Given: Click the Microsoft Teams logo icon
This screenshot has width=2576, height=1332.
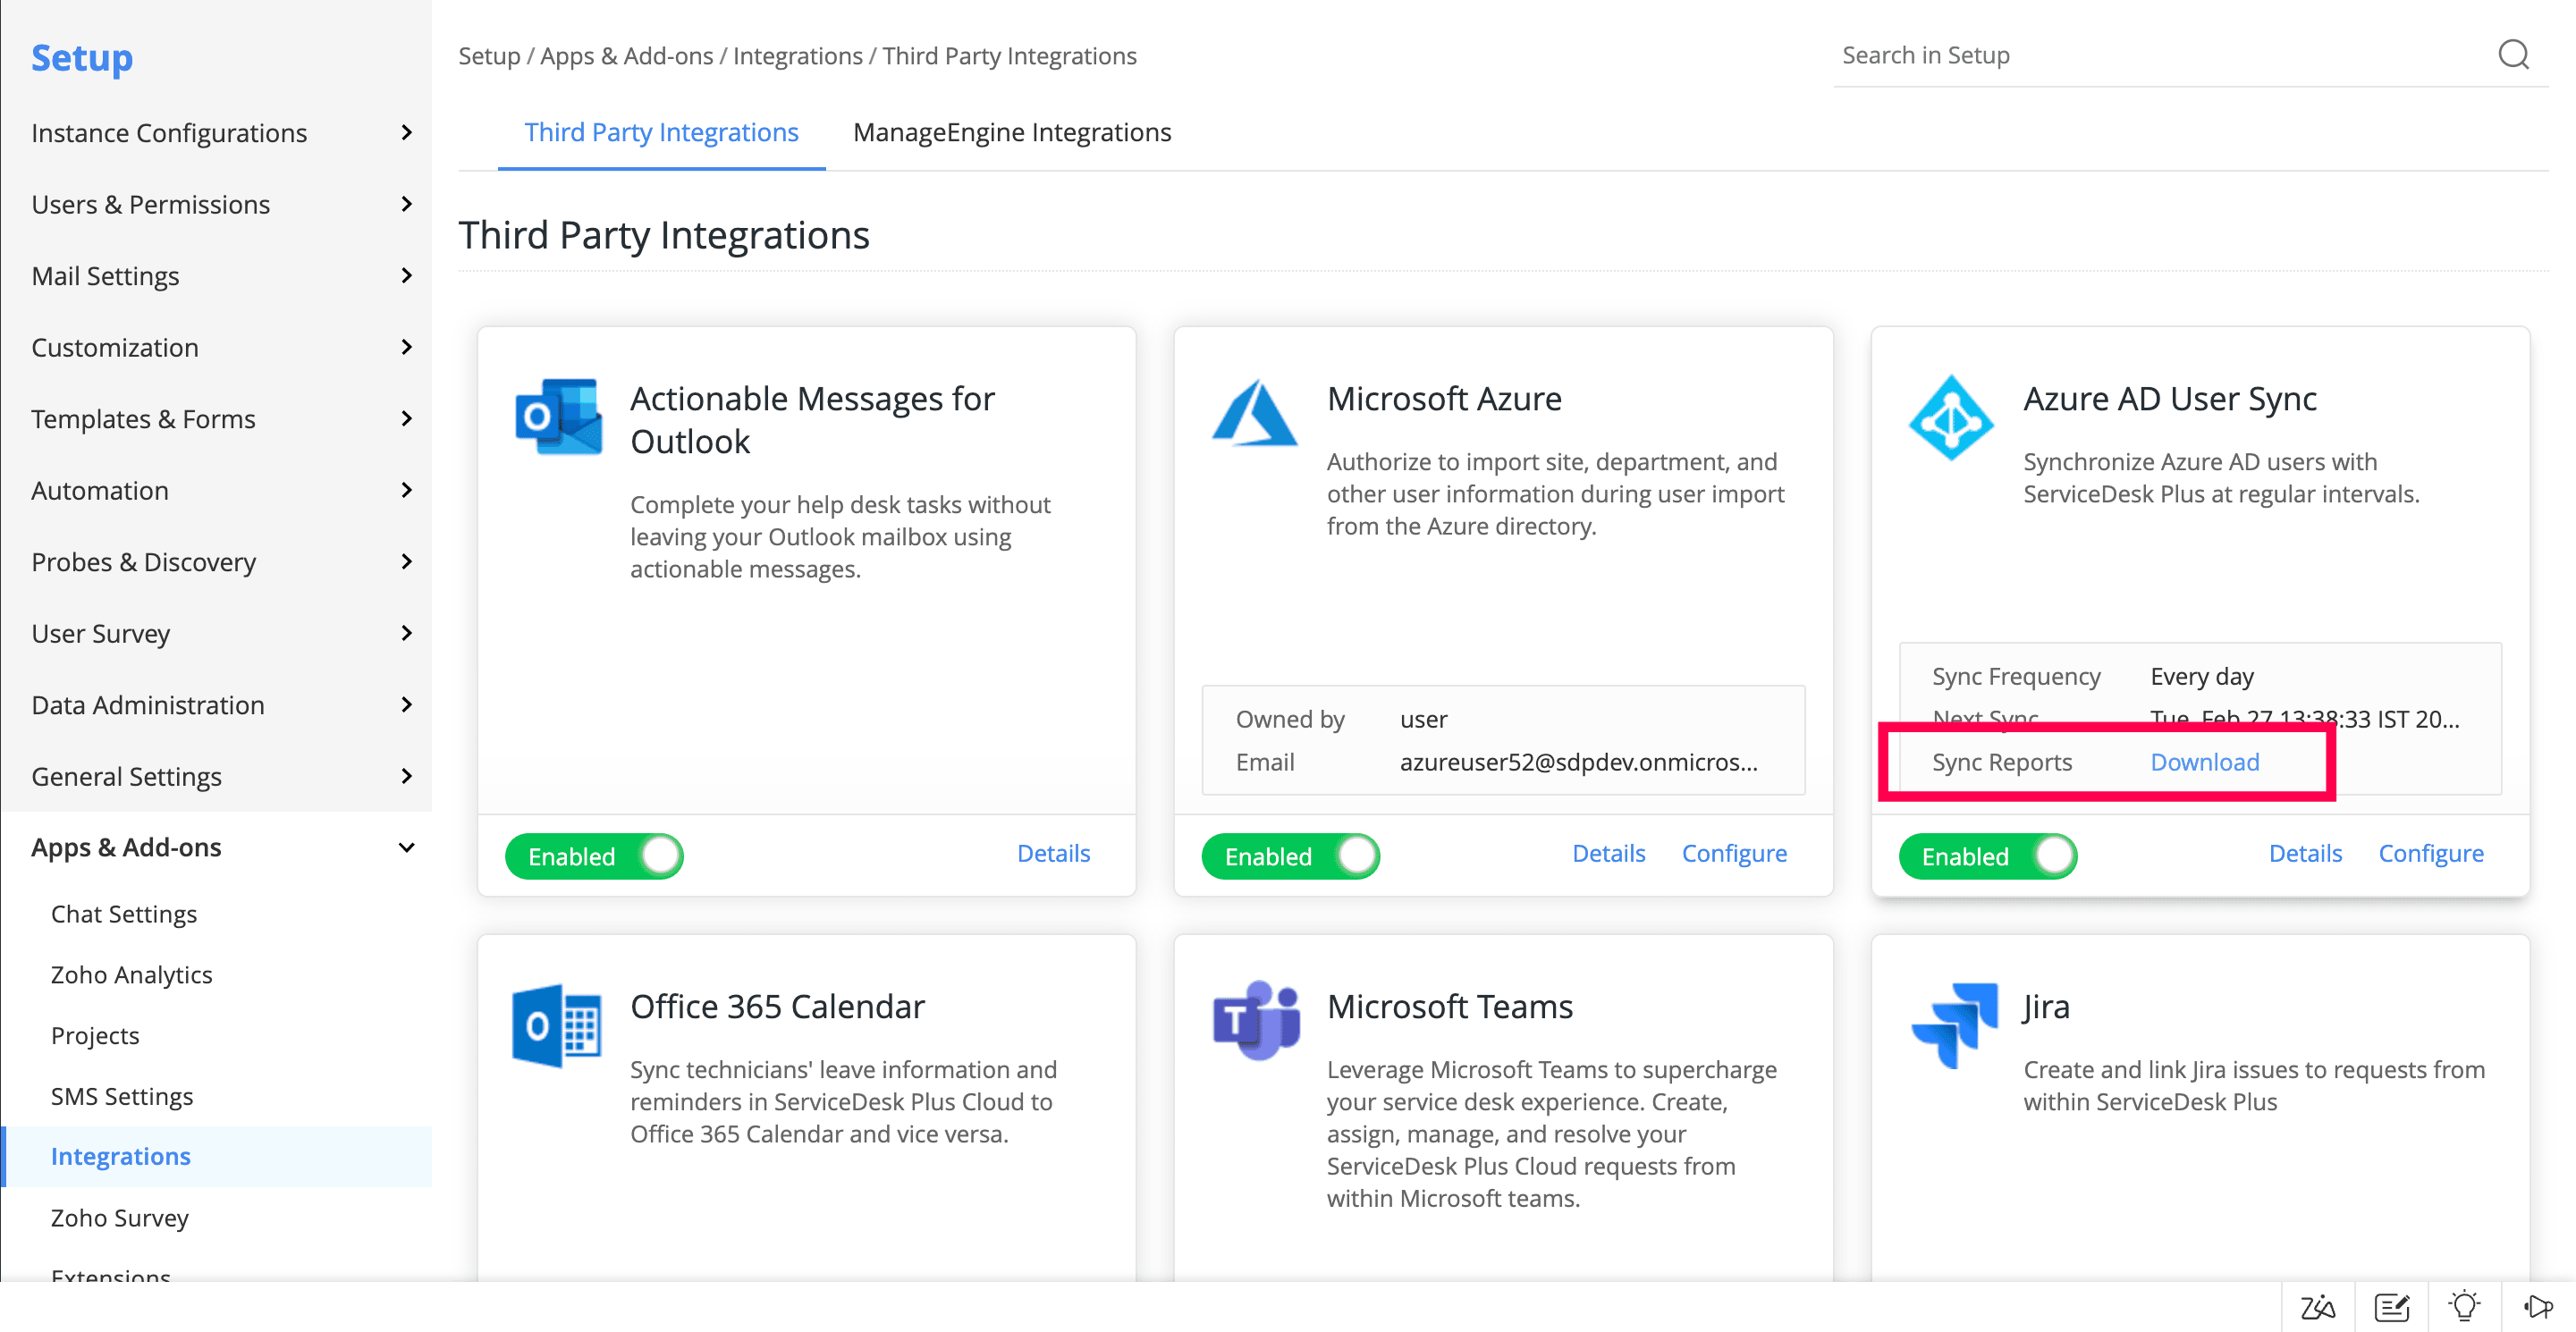Looking at the screenshot, I should coord(1256,1020).
